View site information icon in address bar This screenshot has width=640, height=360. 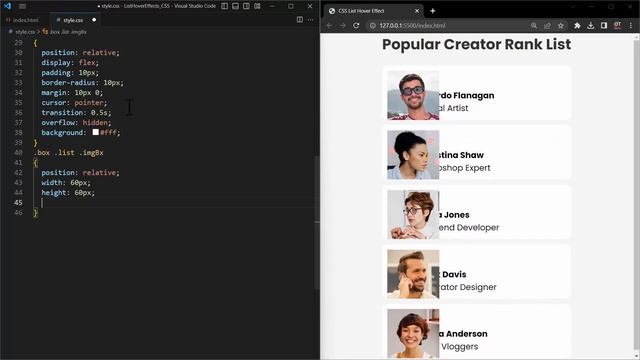[x=372, y=25]
